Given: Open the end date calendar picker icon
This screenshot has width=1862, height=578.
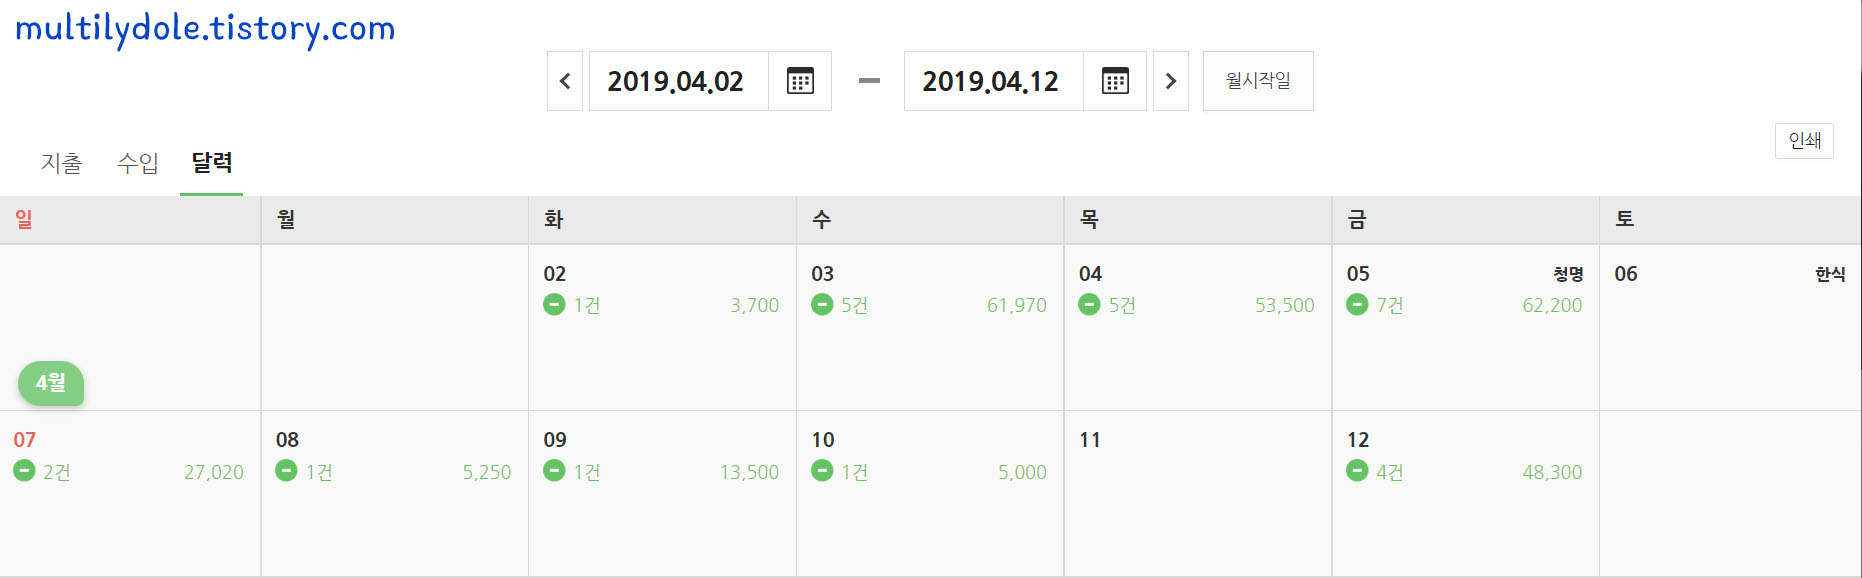Looking at the screenshot, I should [1115, 81].
